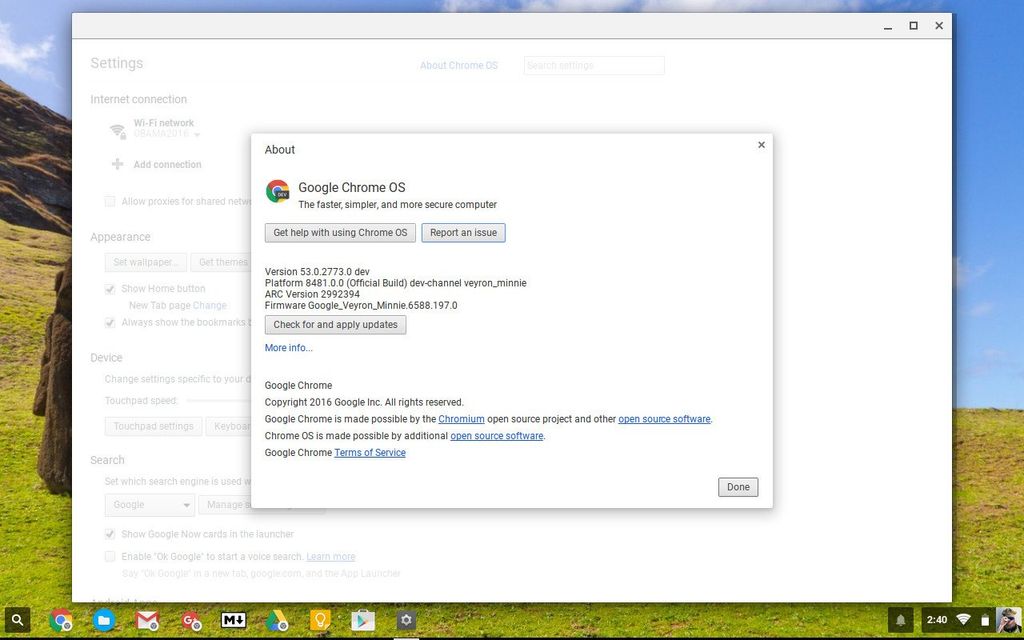Enable the Show Home button option

[110, 288]
